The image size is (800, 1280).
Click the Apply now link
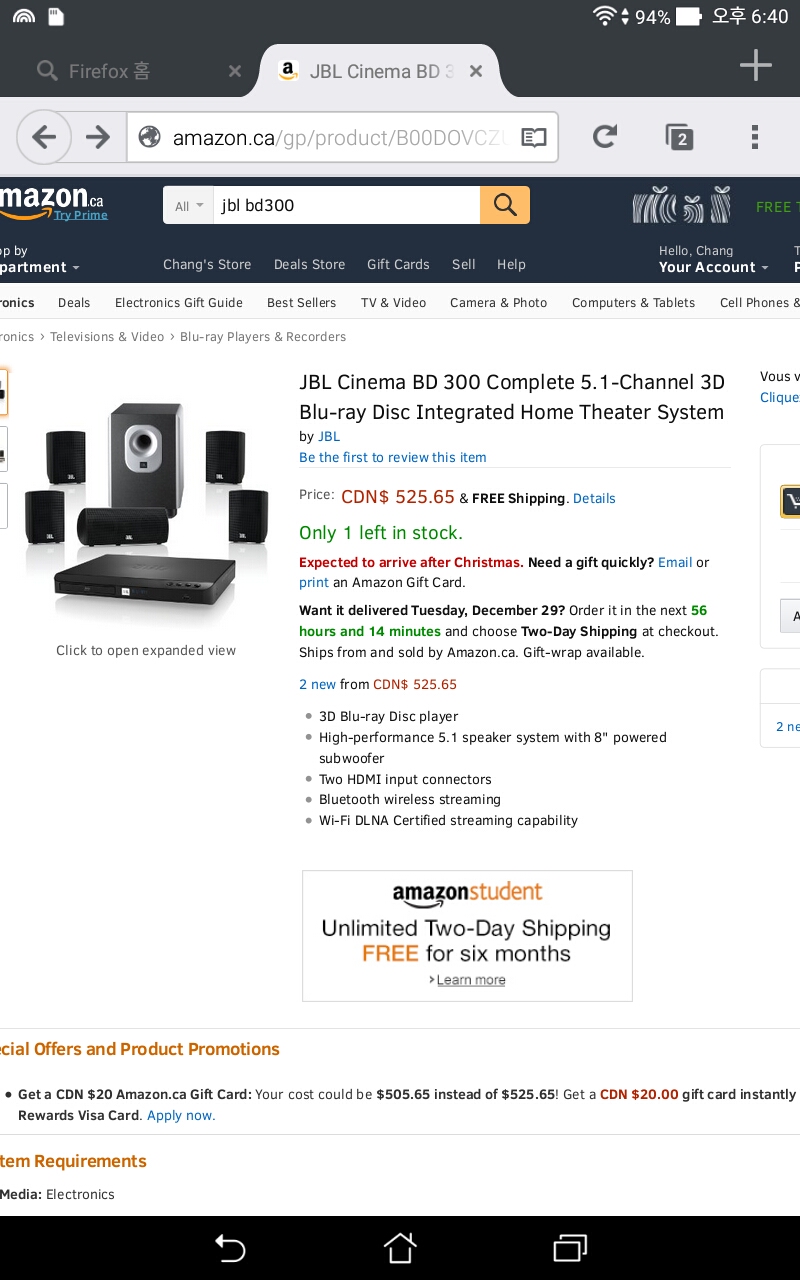click(181, 1115)
